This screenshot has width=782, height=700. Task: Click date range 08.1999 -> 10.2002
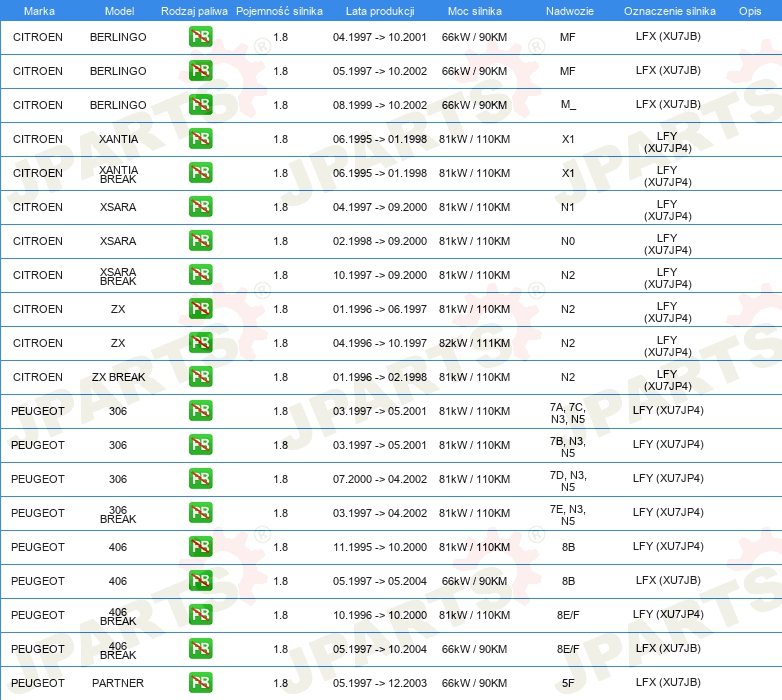[x=380, y=105]
